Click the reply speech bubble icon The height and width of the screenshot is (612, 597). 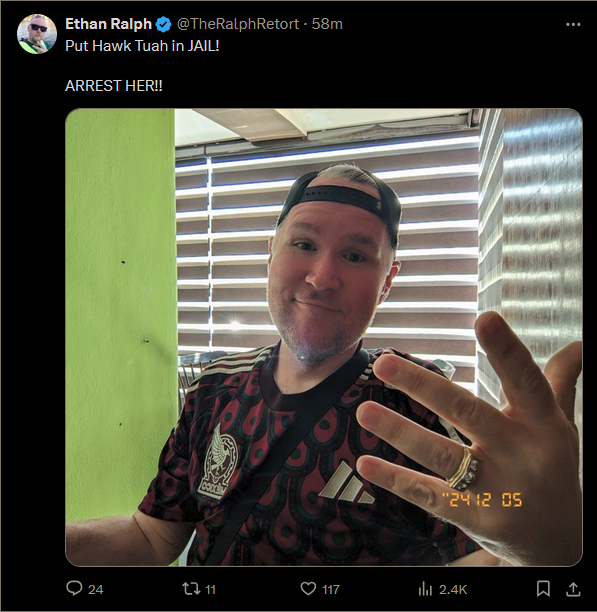tap(74, 588)
